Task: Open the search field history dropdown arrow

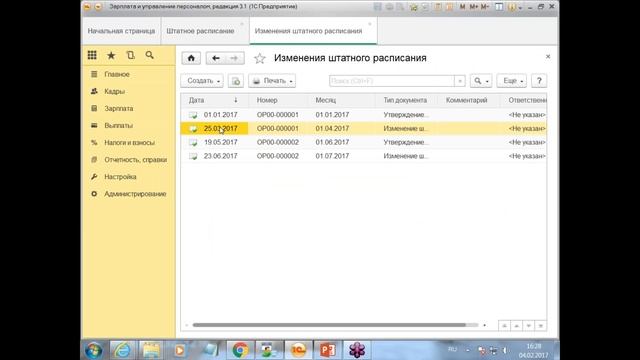Action: point(460,81)
